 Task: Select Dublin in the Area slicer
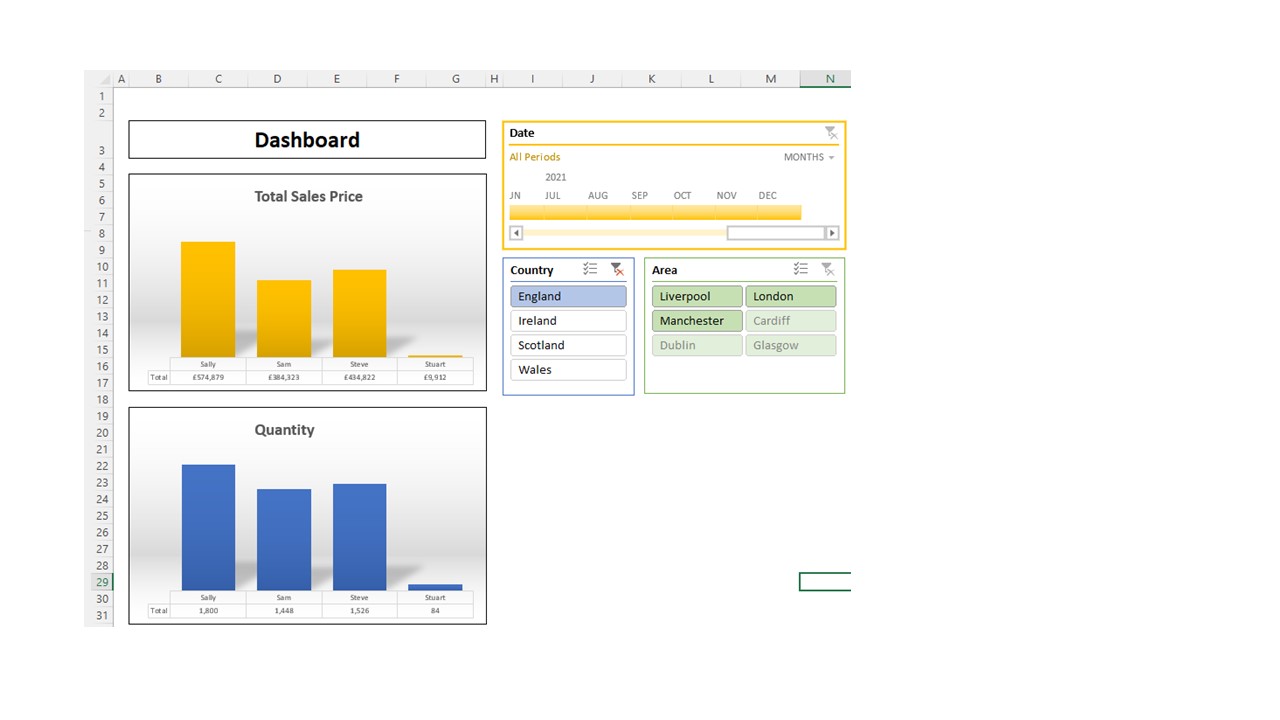[696, 344]
